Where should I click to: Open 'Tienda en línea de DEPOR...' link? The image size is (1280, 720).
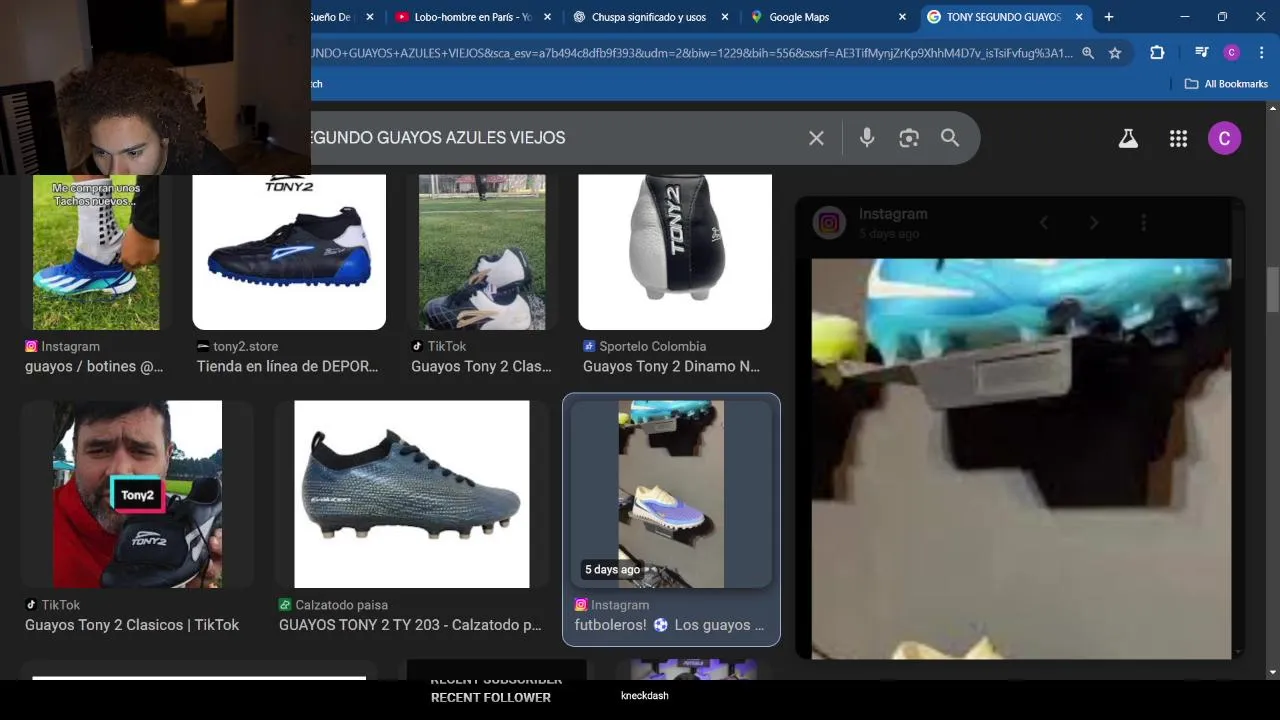(288, 366)
